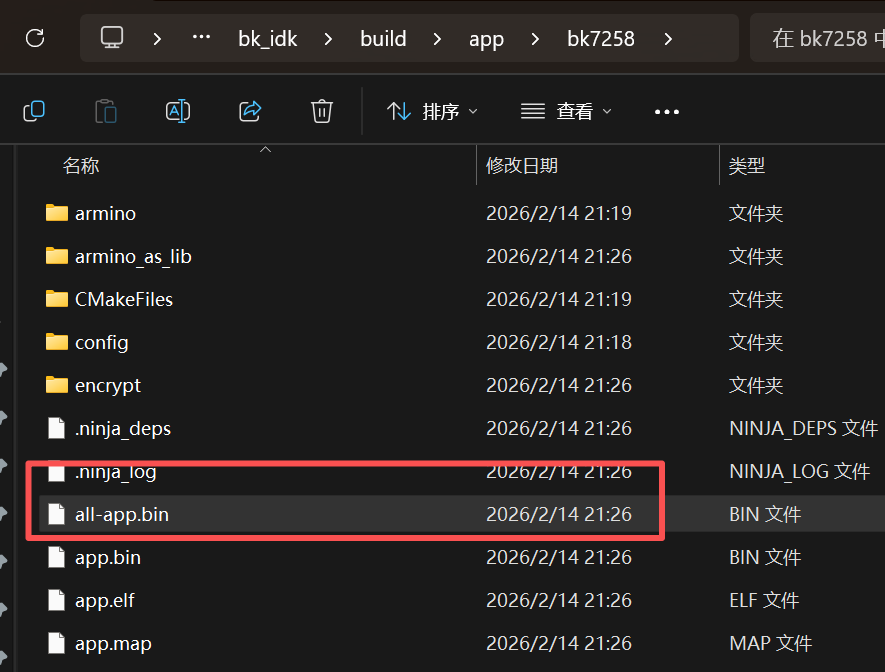Open the 排序 sort dropdown
Viewport: 885px width, 672px height.
[x=432, y=111]
